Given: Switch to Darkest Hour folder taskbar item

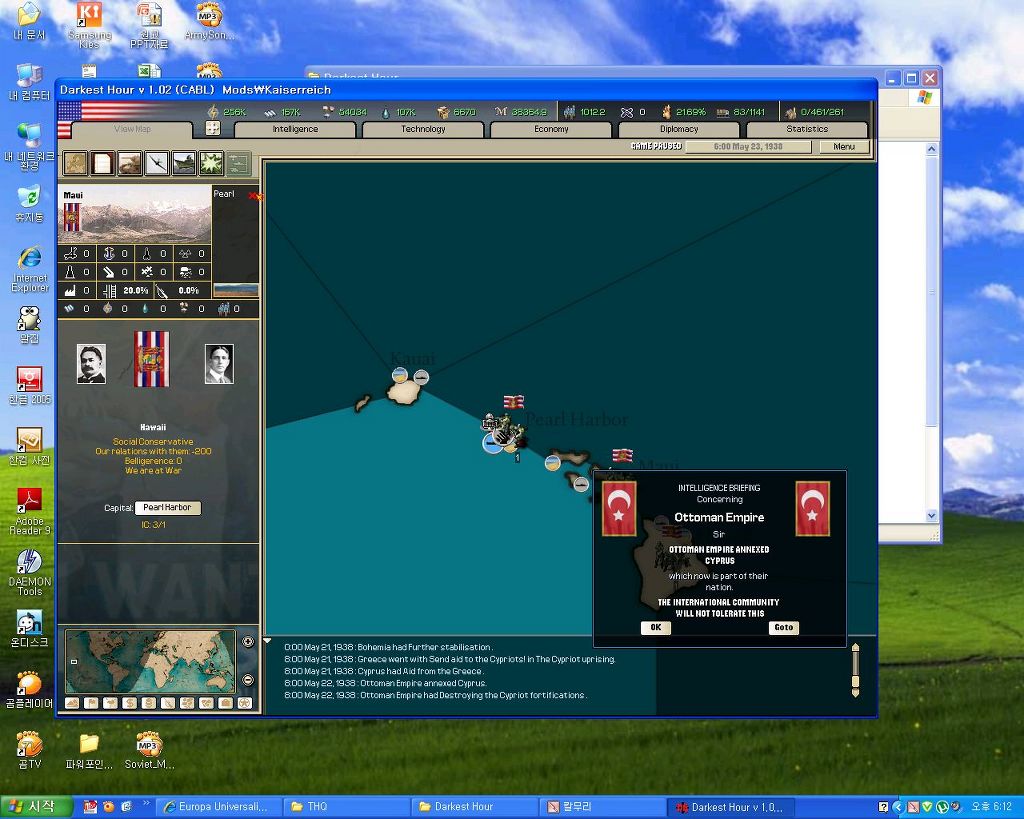Looking at the screenshot, I should pos(474,807).
